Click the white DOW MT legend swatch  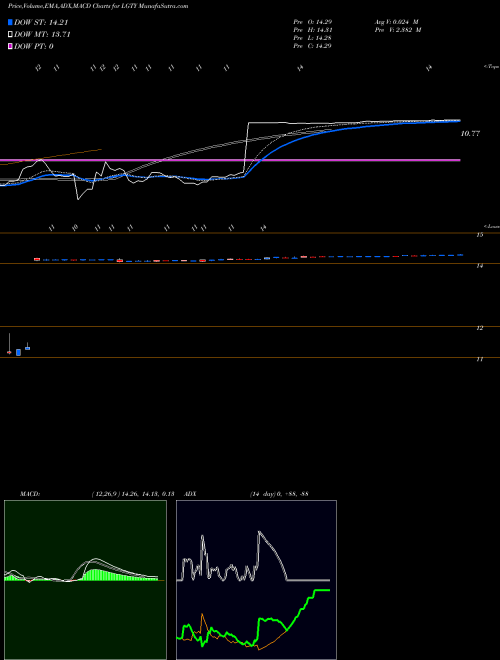[x=10, y=35]
